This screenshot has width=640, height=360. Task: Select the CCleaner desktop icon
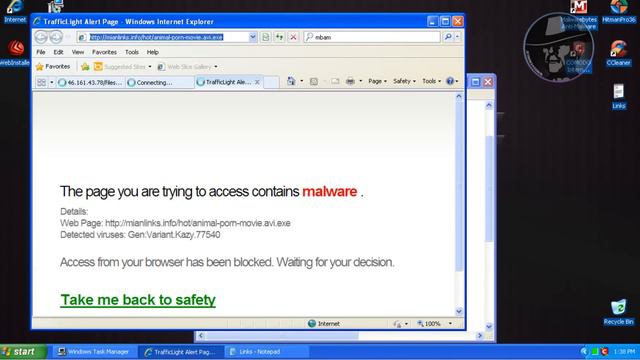click(618, 53)
